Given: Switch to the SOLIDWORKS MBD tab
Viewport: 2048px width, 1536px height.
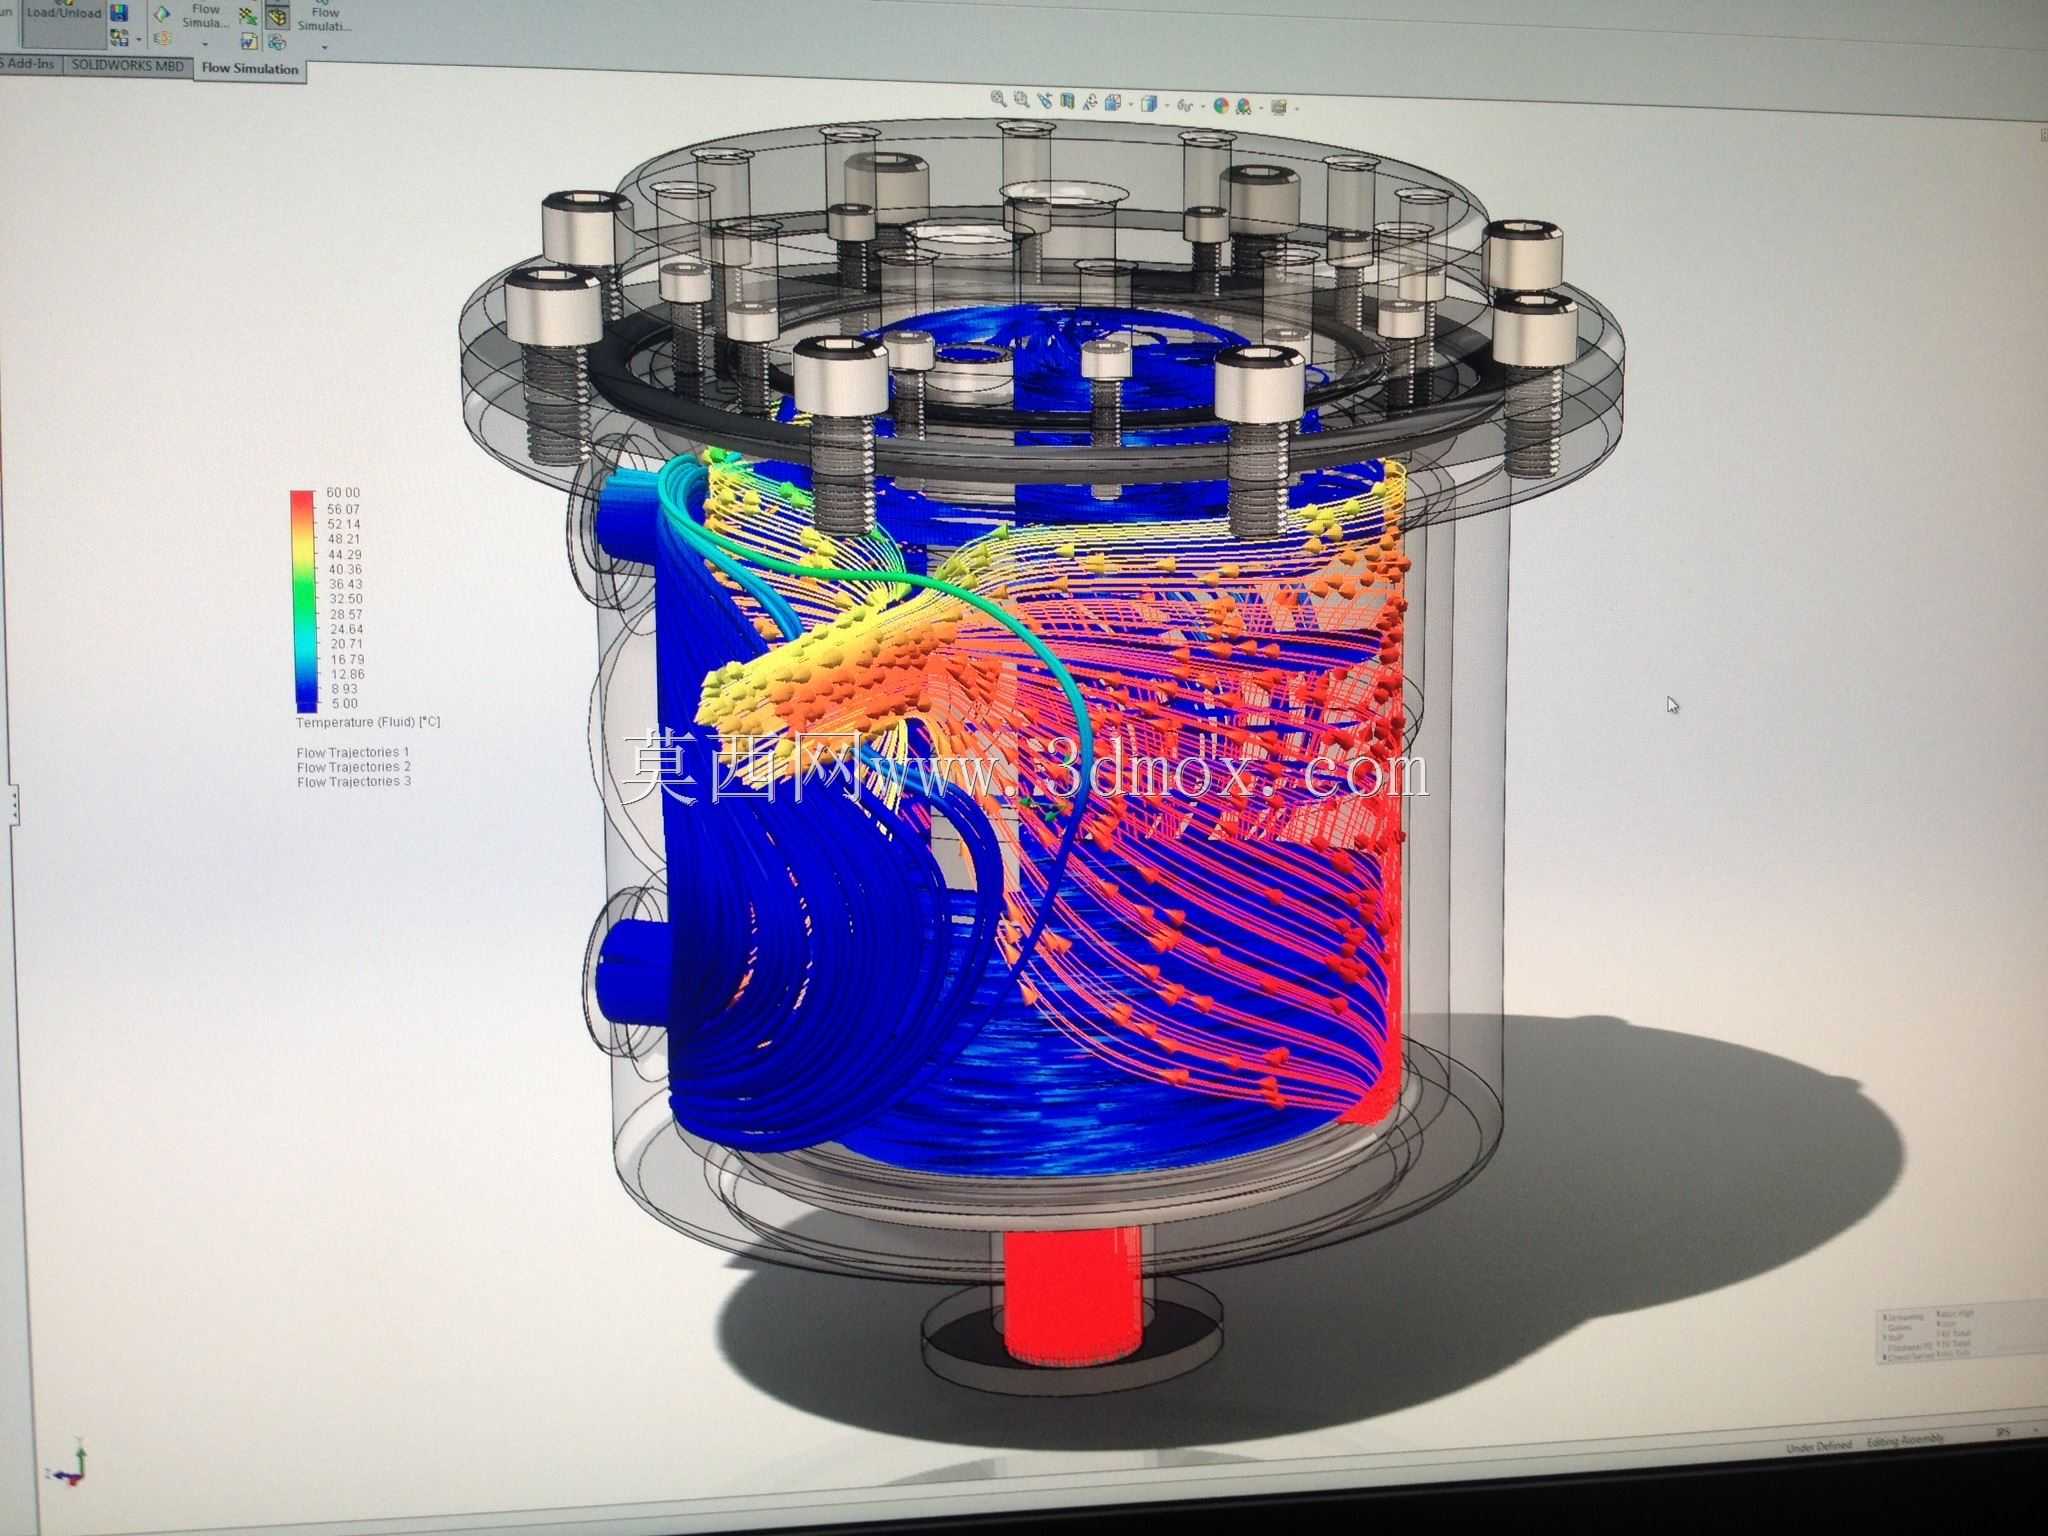Looking at the screenshot, I should tap(128, 66).
